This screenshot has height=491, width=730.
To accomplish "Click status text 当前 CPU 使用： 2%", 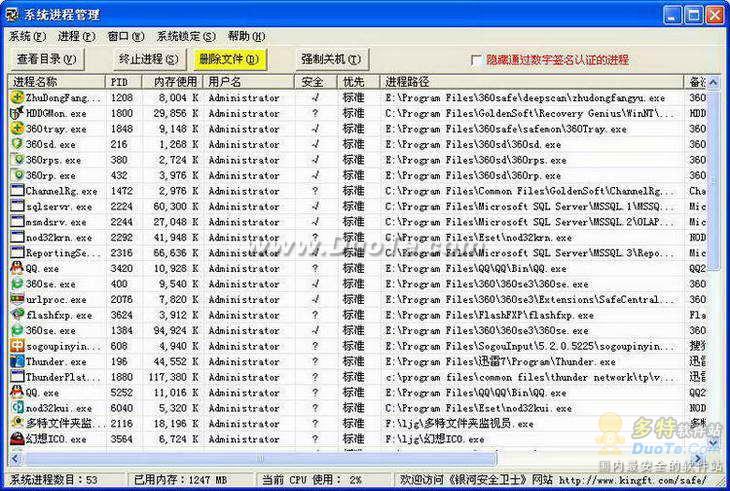I will pyautogui.click(x=312, y=479).
